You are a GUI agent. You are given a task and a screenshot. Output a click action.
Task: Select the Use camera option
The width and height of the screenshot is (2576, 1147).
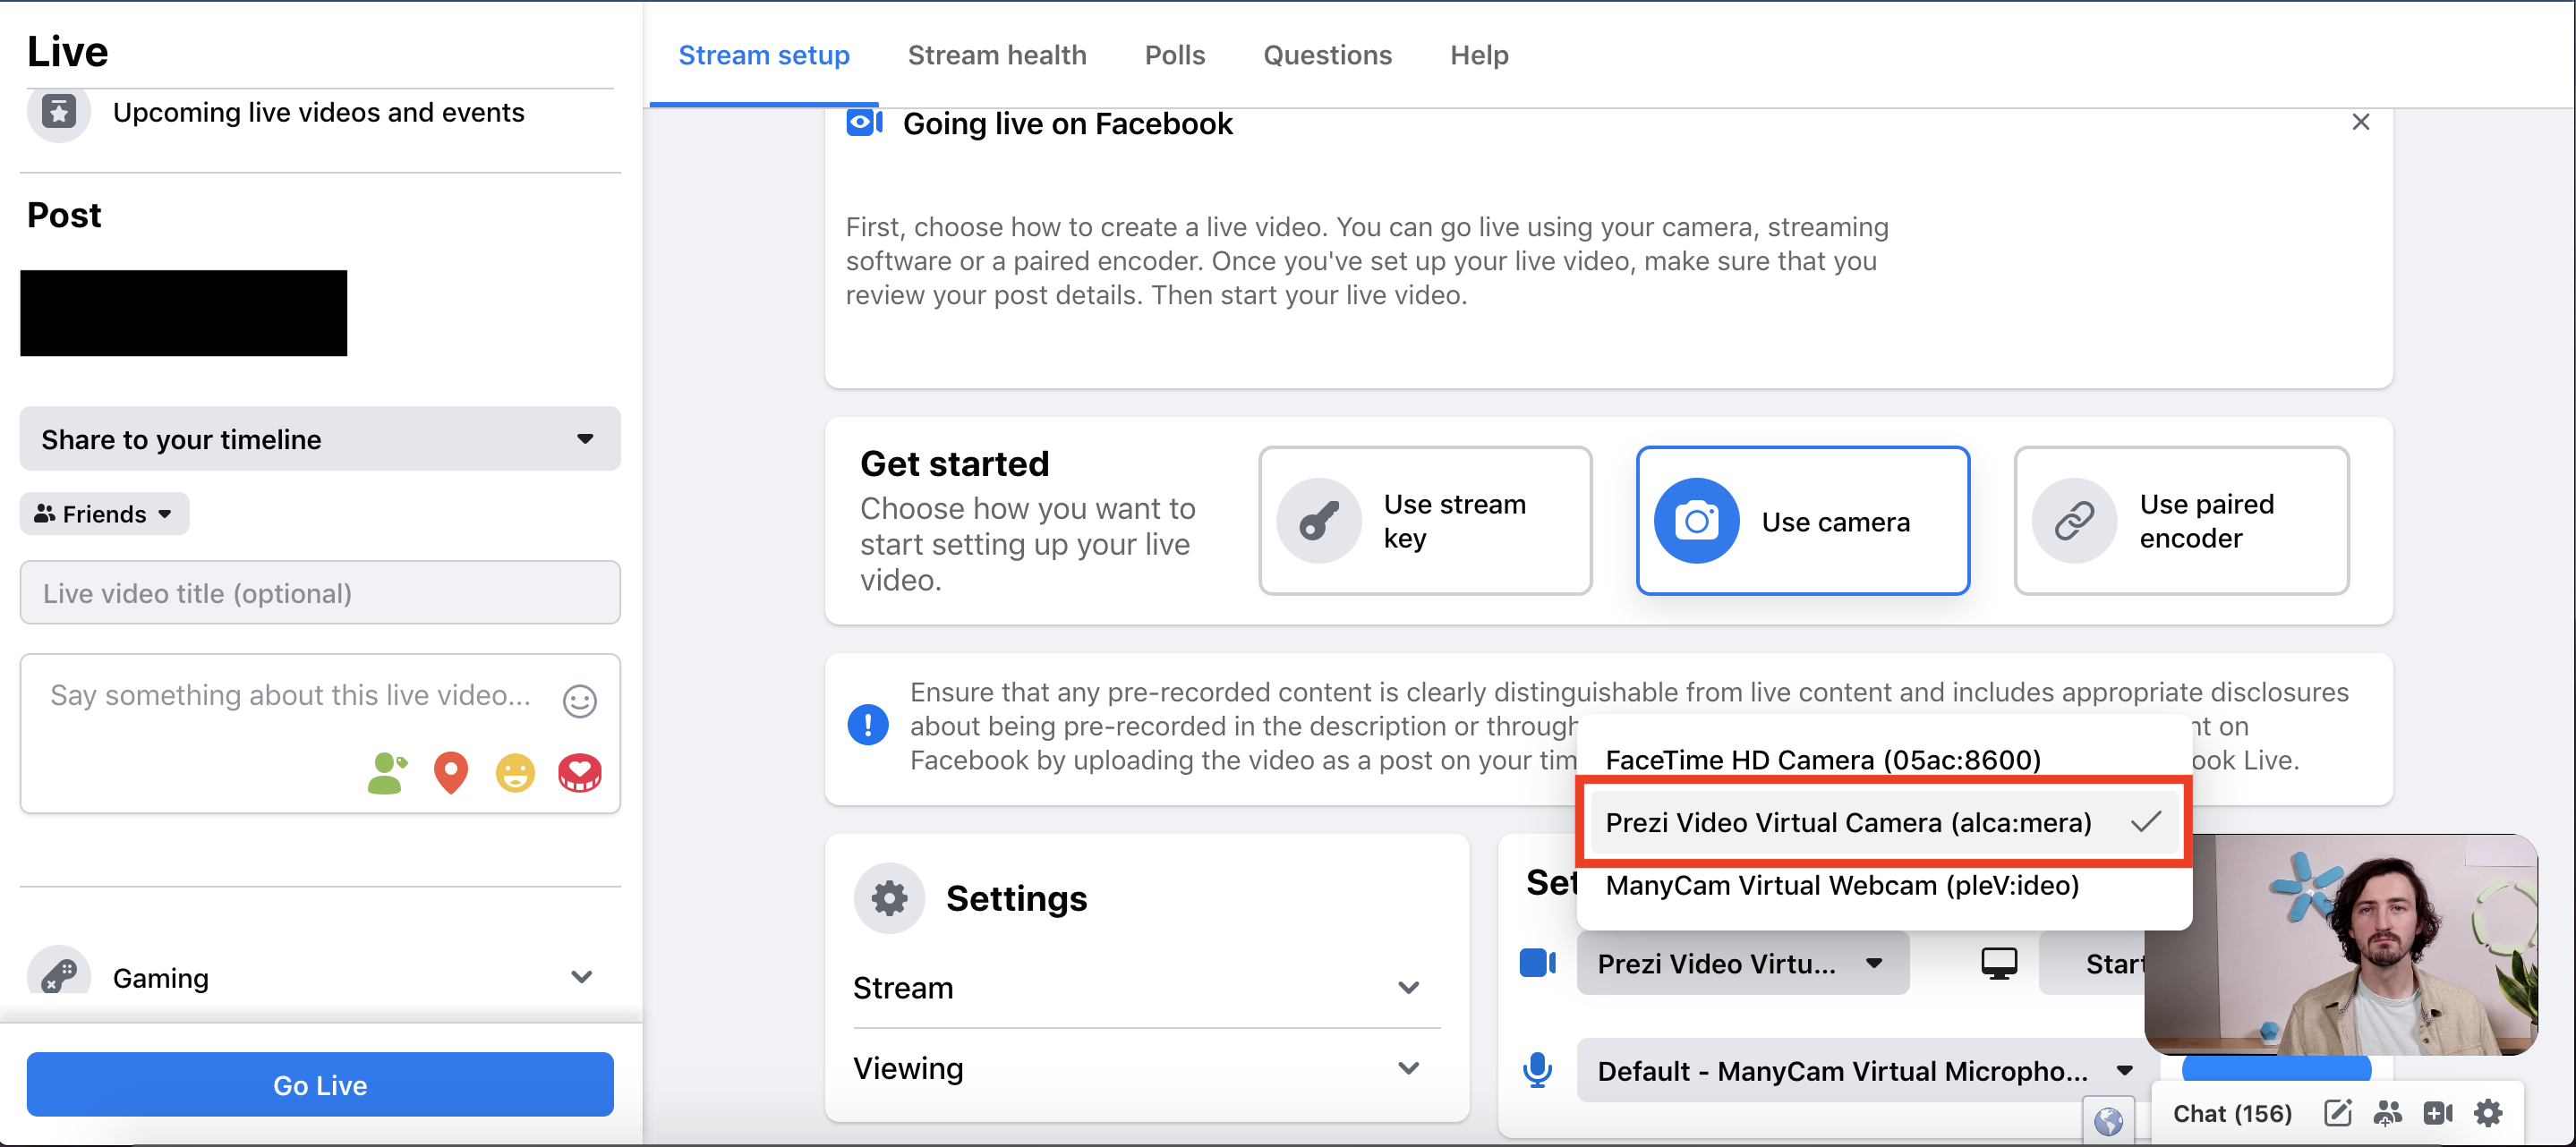coord(1802,521)
